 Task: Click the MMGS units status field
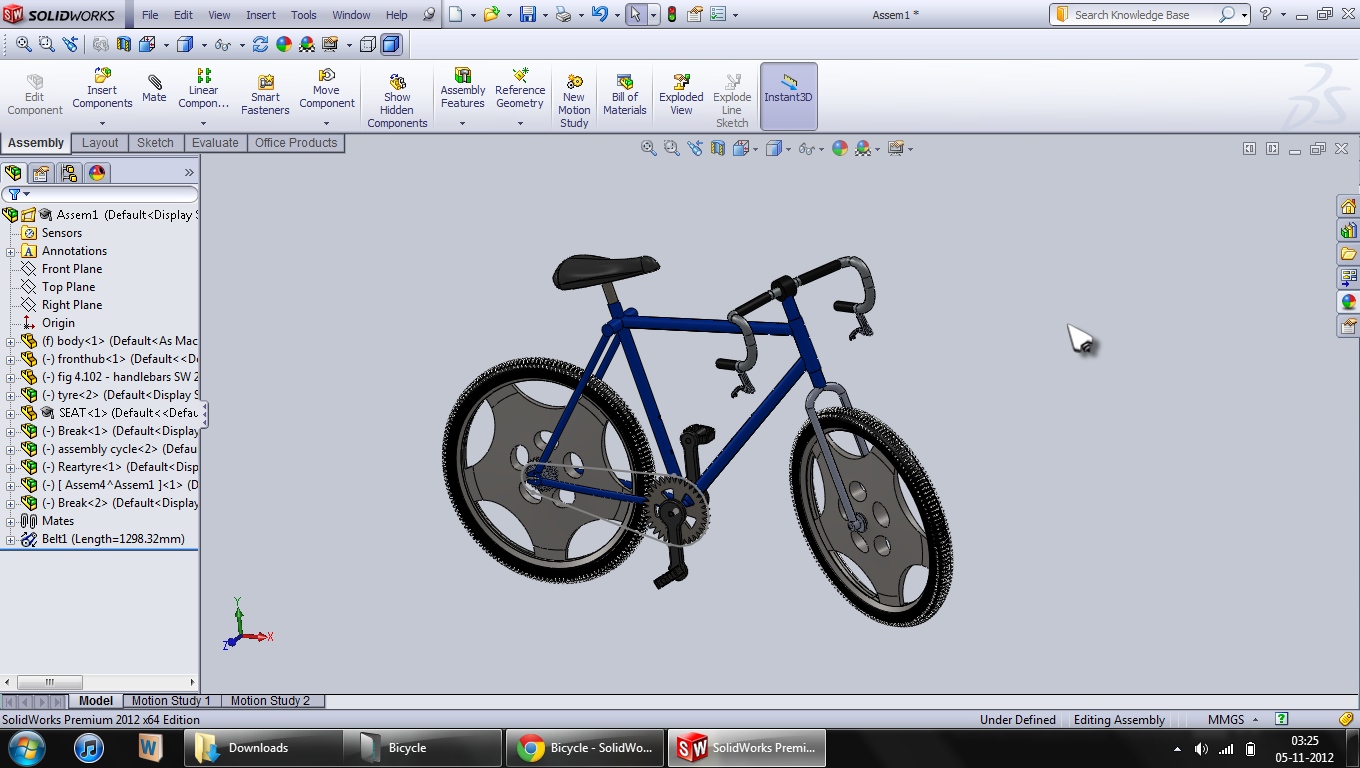[1226, 720]
